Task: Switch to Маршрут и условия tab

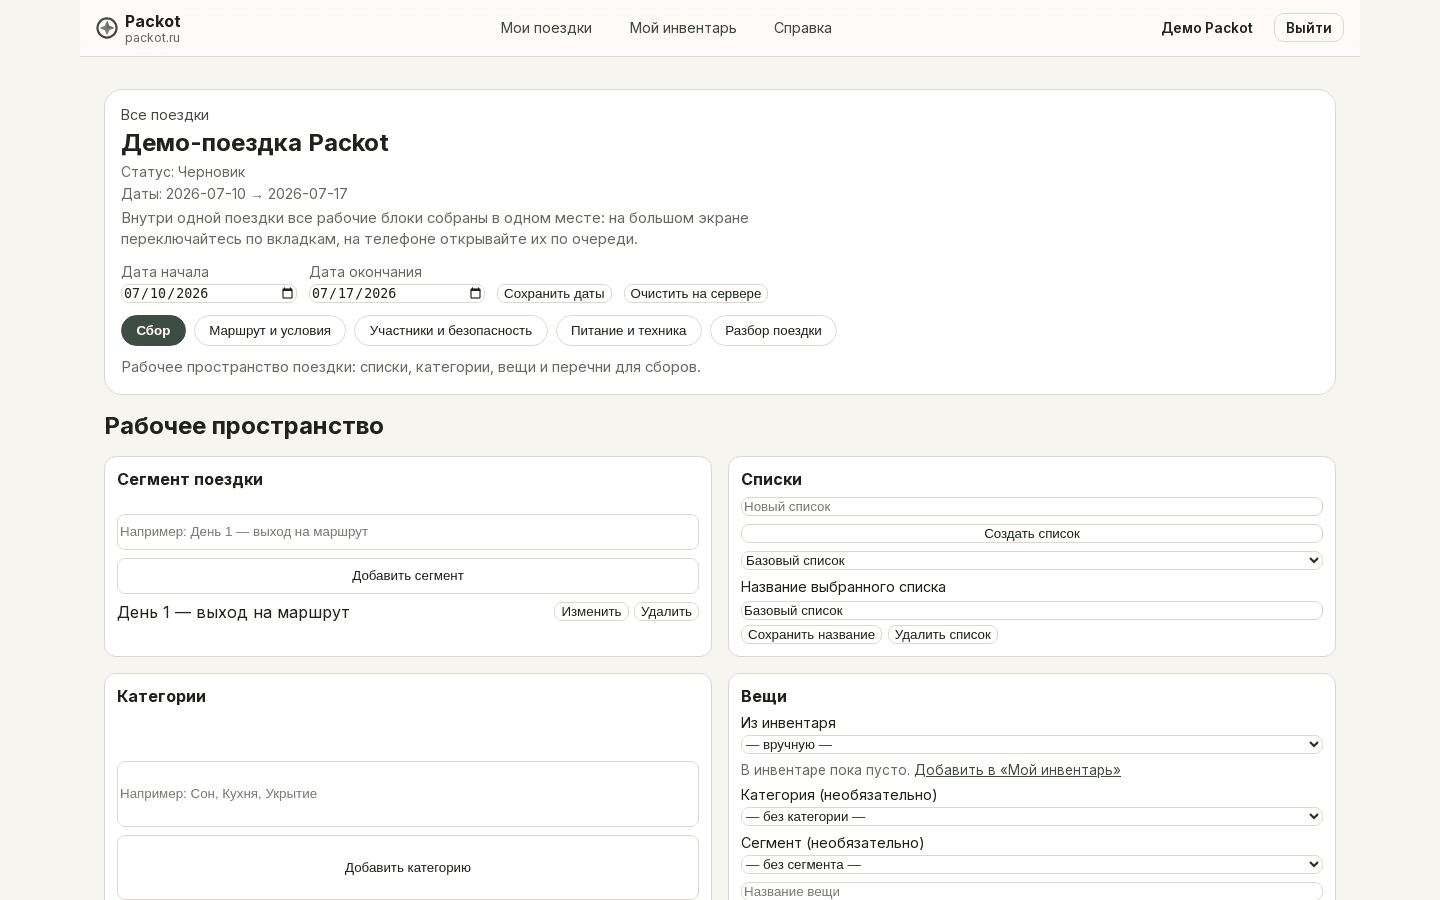Action: click(270, 331)
